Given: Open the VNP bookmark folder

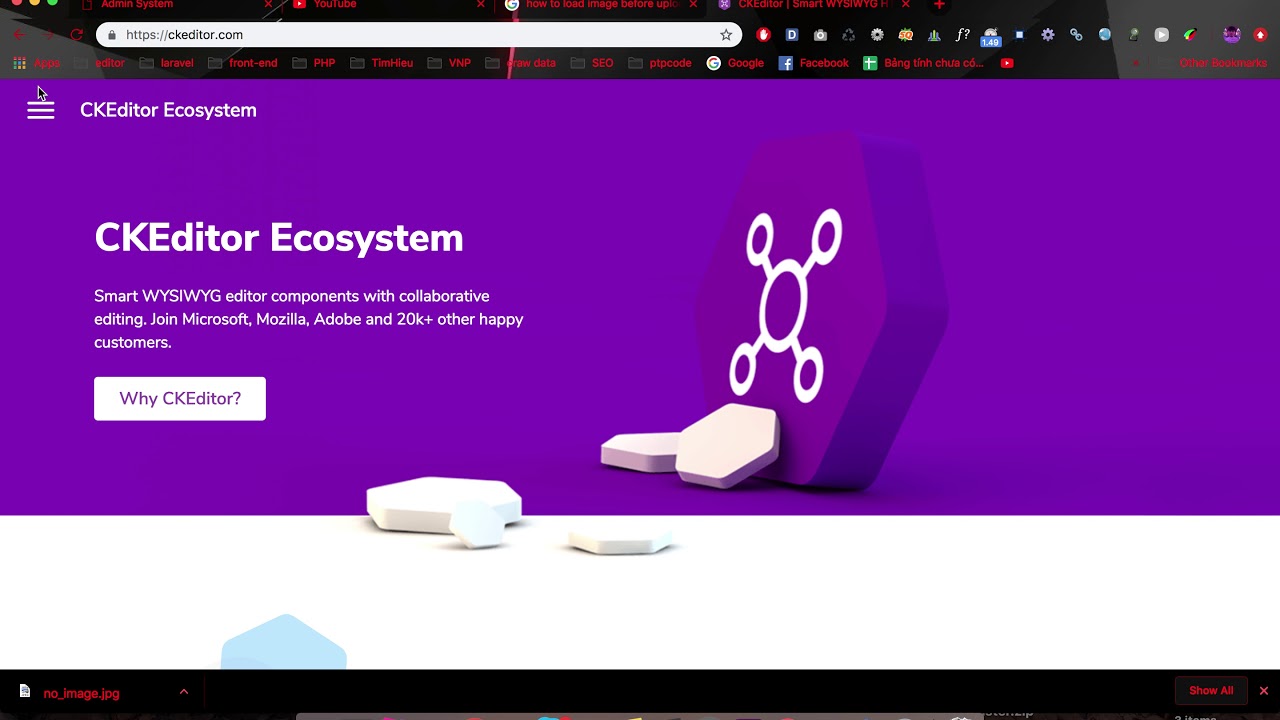Looking at the screenshot, I should tap(449, 63).
